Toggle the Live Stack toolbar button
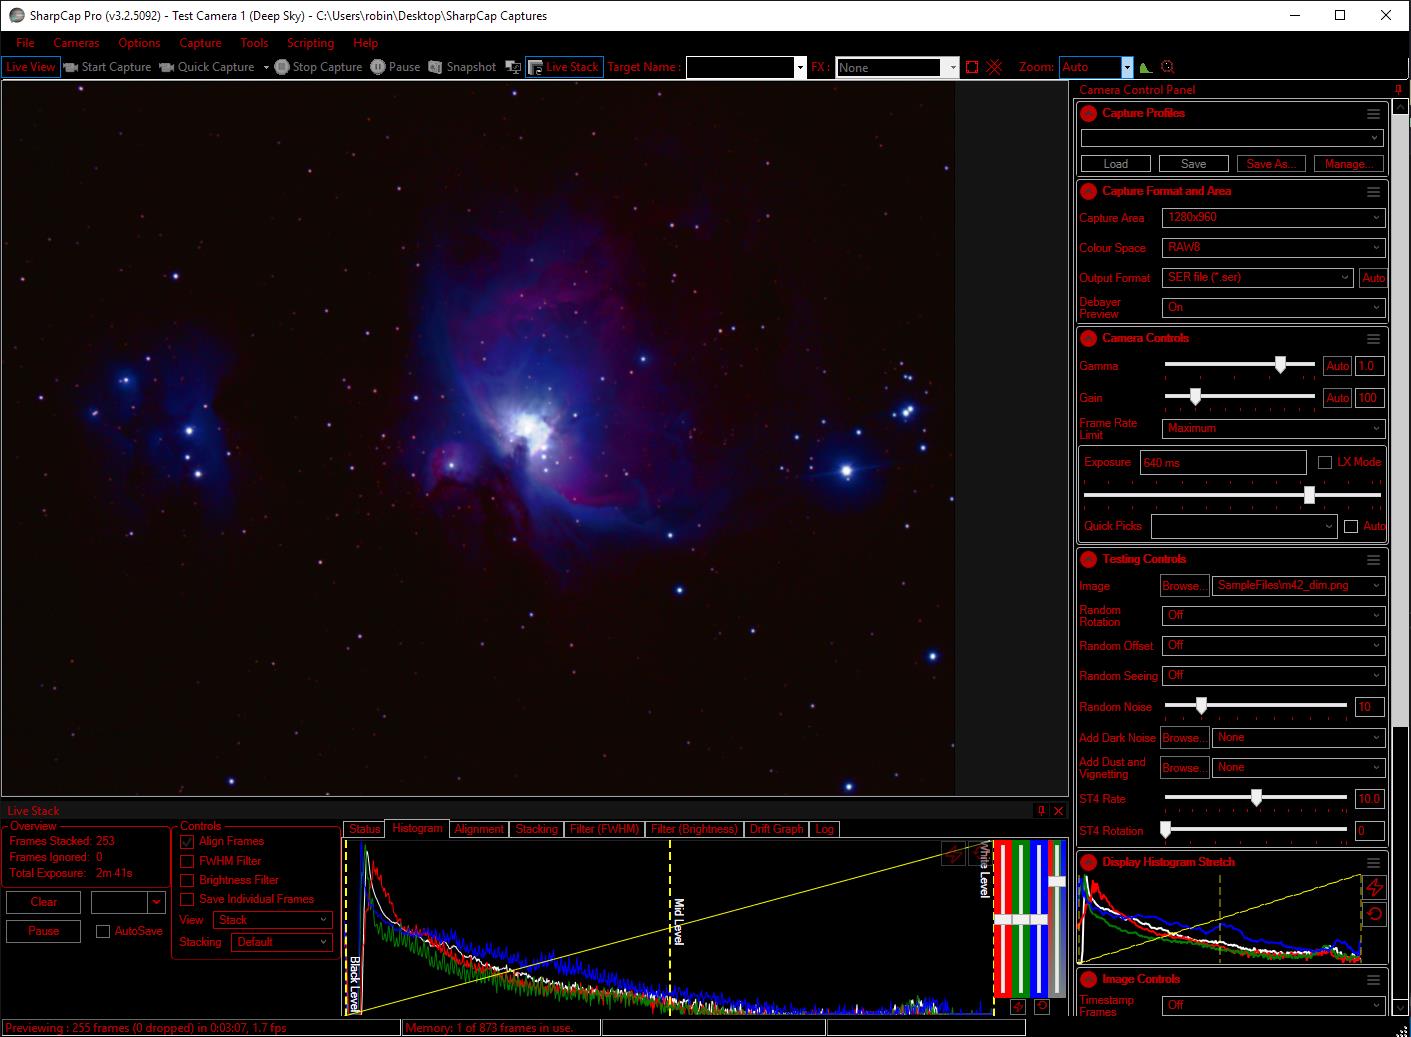The width and height of the screenshot is (1411, 1037). pos(564,67)
